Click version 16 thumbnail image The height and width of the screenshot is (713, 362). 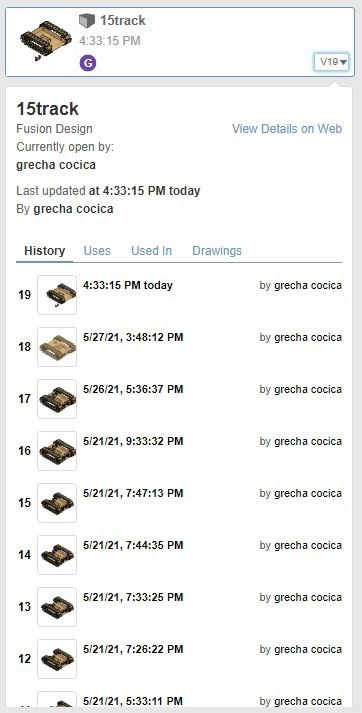[57, 451]
